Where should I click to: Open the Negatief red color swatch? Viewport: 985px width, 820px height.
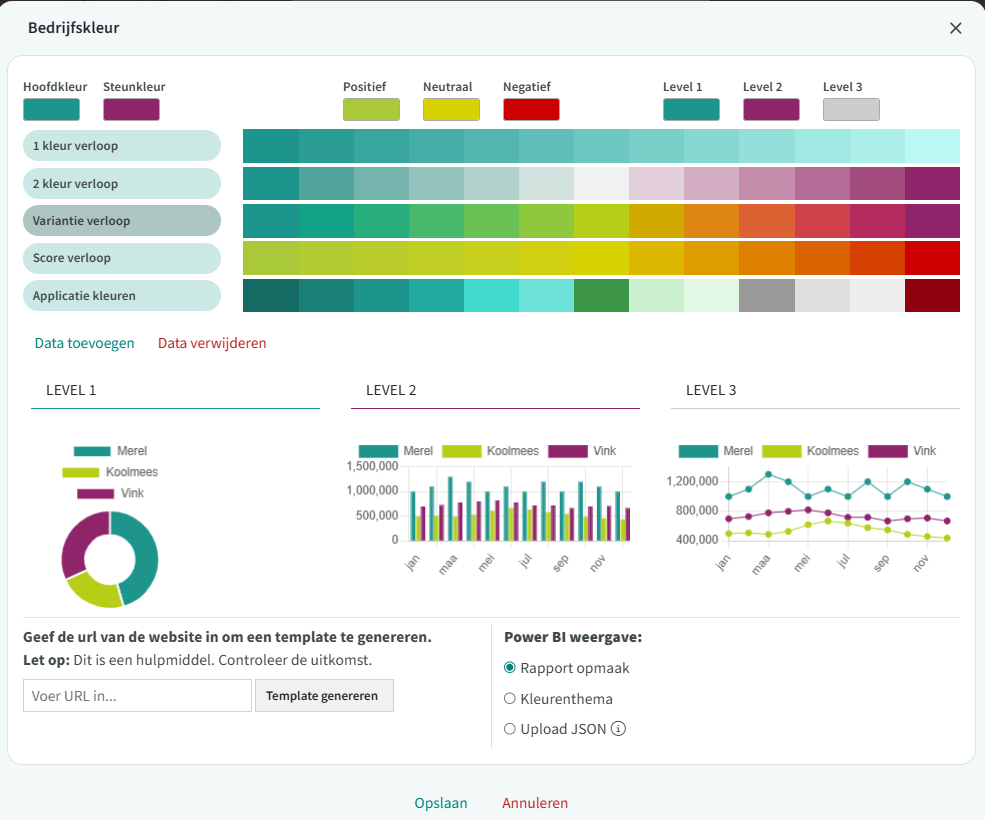[531, 109]
